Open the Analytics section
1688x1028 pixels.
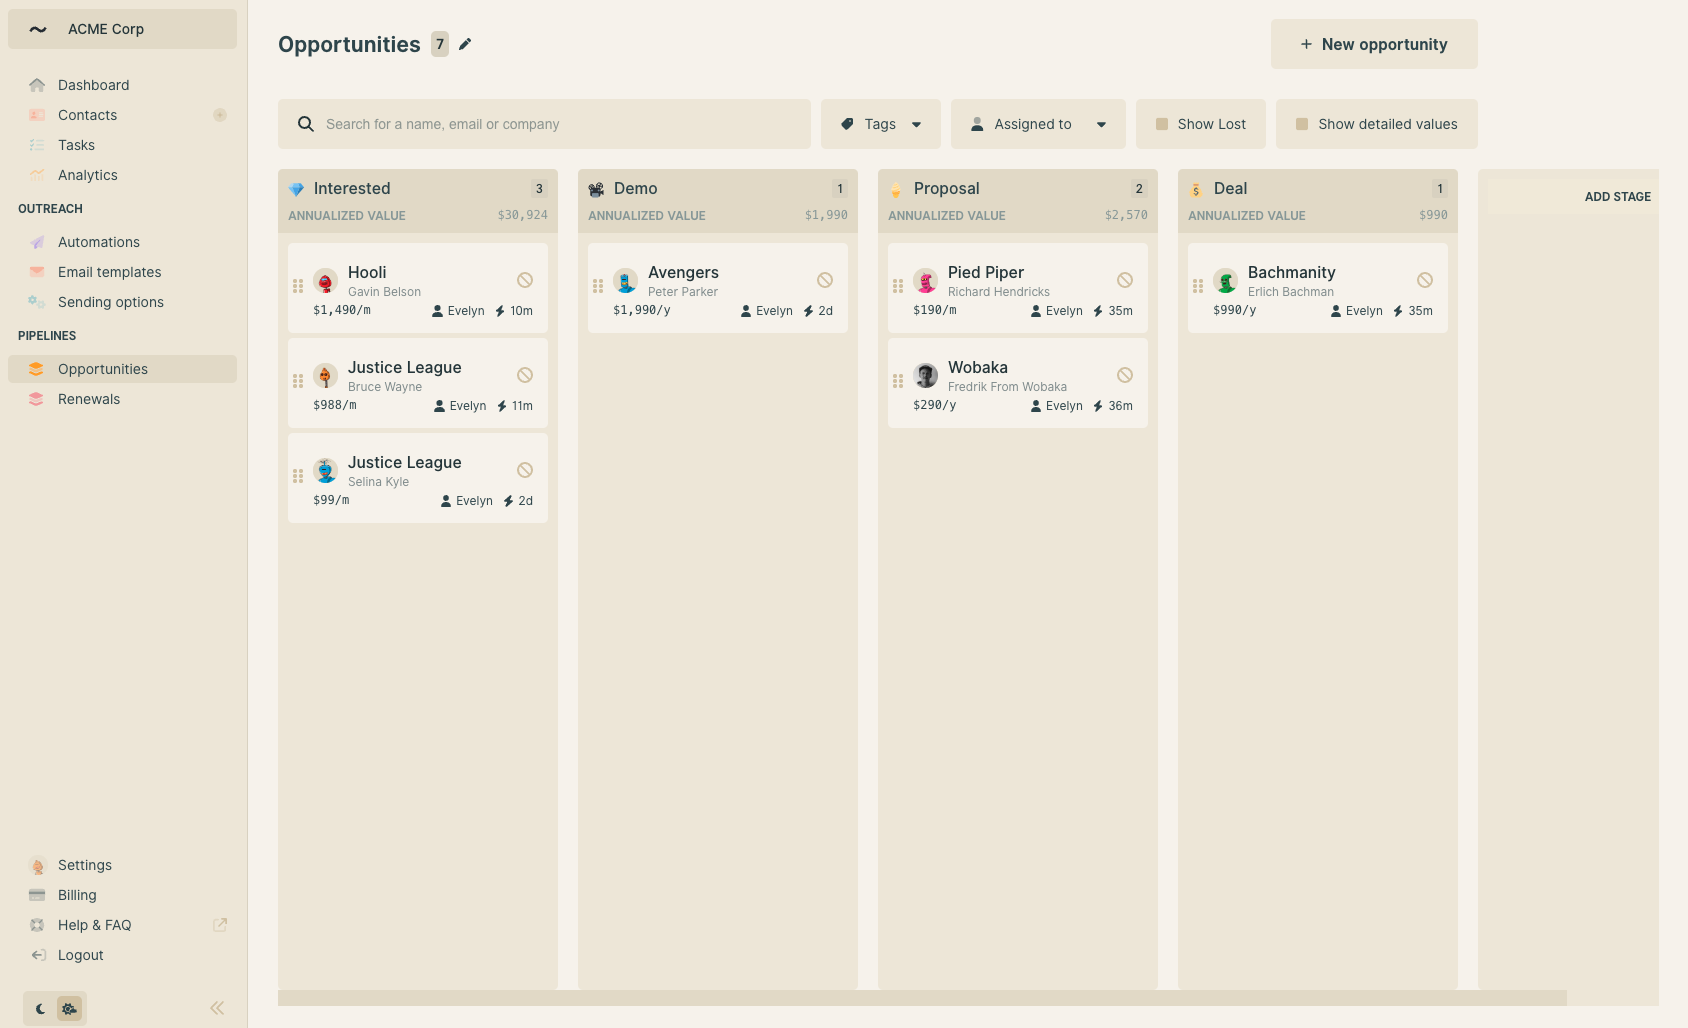pyautogui.click(x=122, y=175)
